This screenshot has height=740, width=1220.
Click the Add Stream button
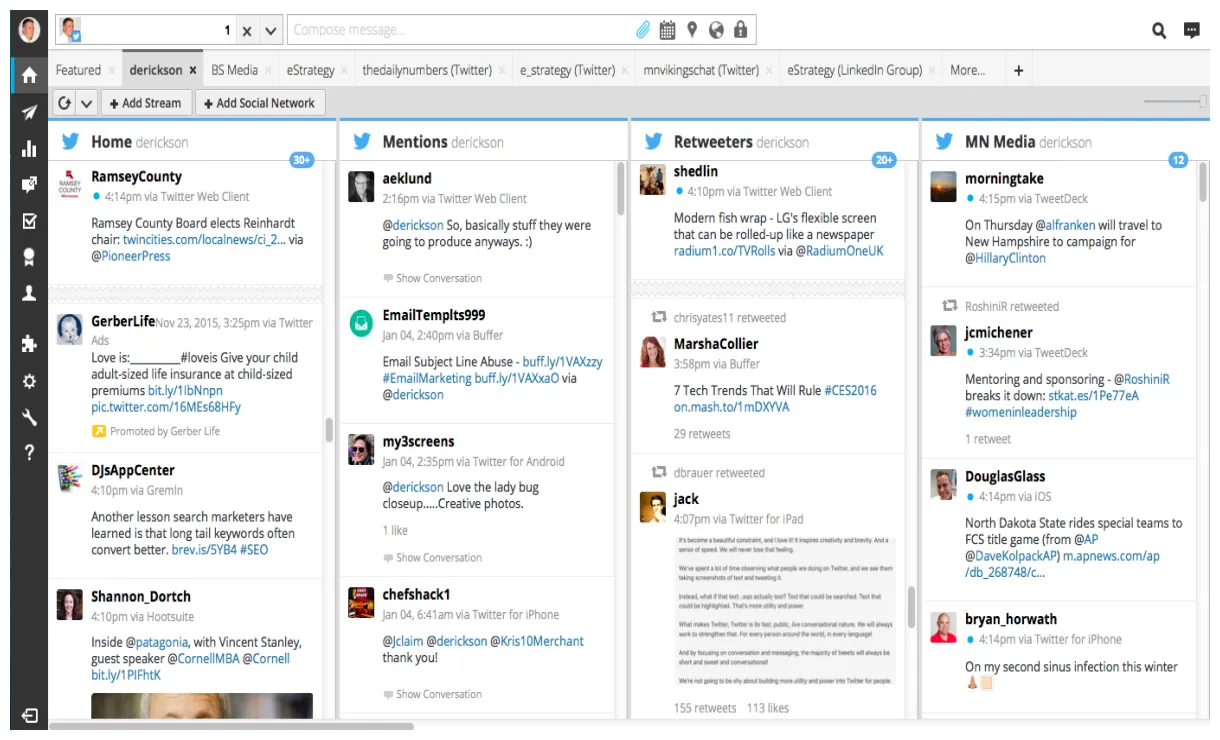click(x=146, y=102)
